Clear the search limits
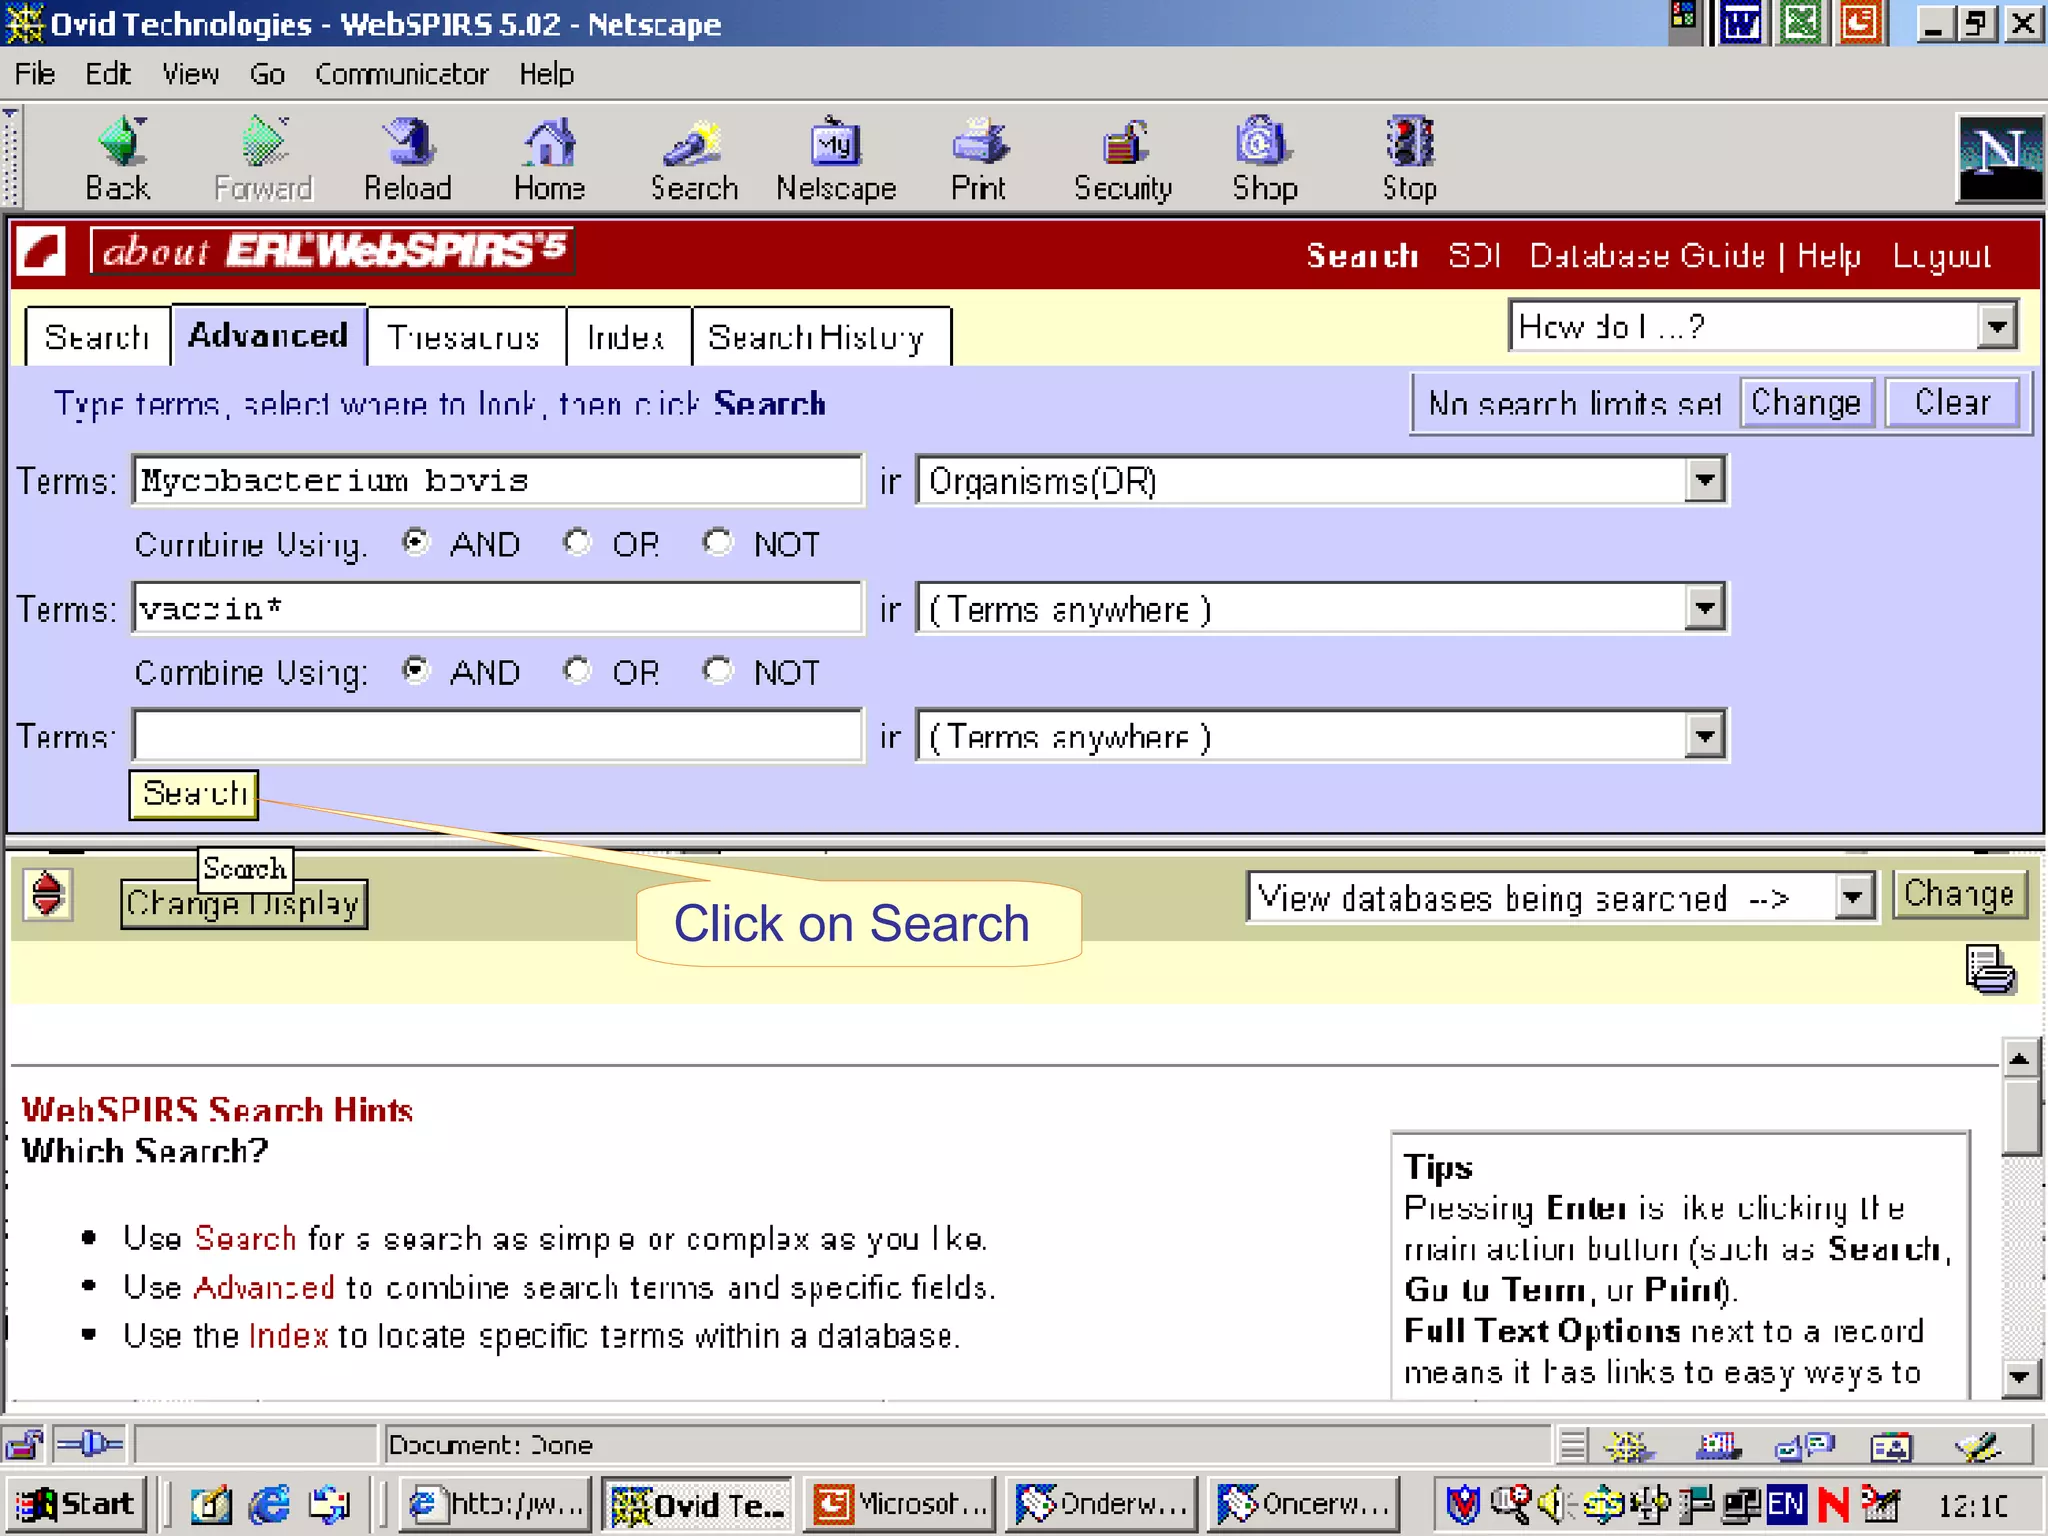The image size is (2048, 1536). click(1952, 403)
